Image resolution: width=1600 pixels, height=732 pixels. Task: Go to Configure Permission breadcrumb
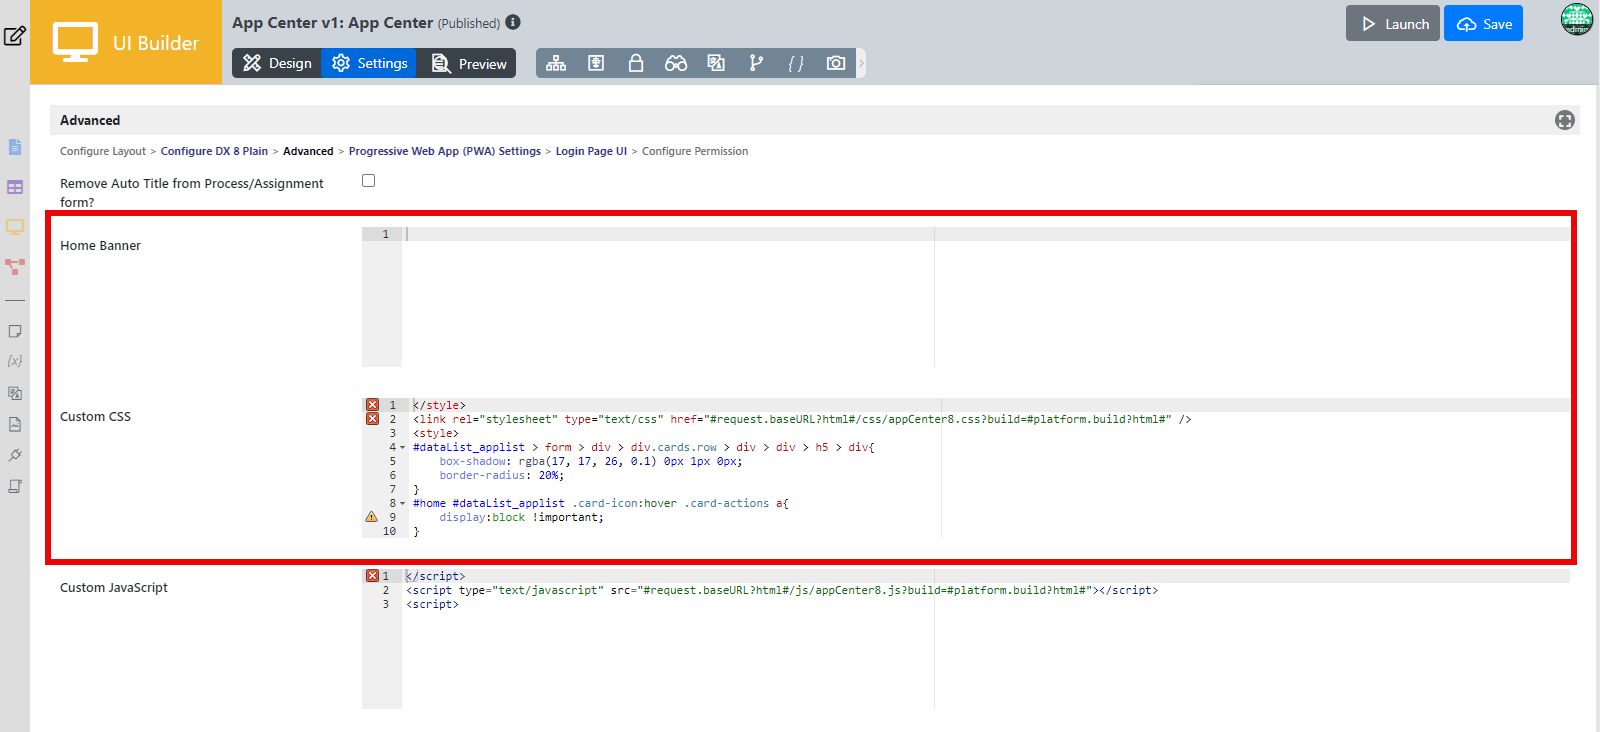695,151
